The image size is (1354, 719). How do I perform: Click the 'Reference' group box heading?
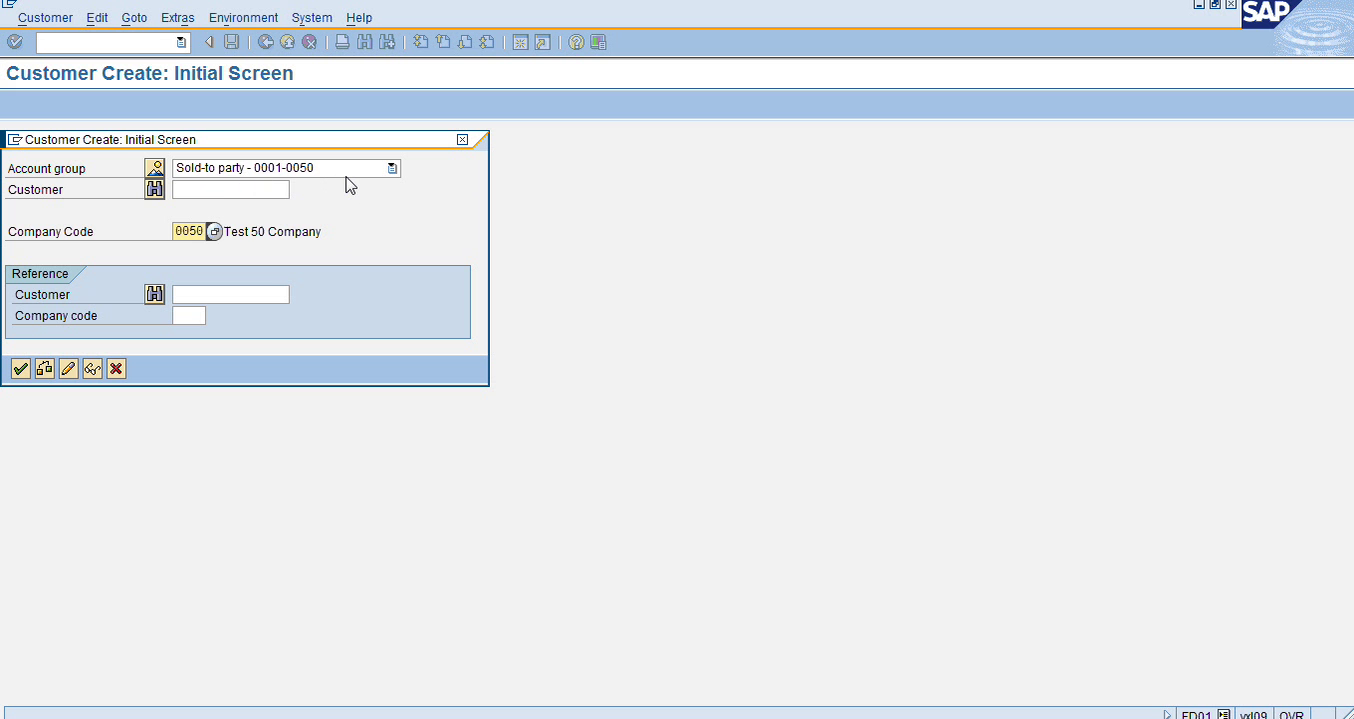pyautogui.click(x=40, y=274)
